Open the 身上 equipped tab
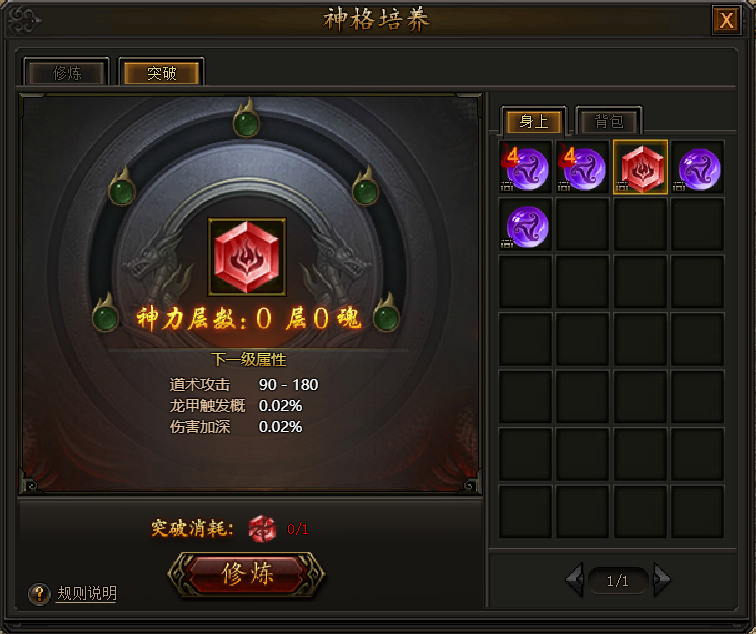This screenshot has width=756, height=634. pos(534,121)
